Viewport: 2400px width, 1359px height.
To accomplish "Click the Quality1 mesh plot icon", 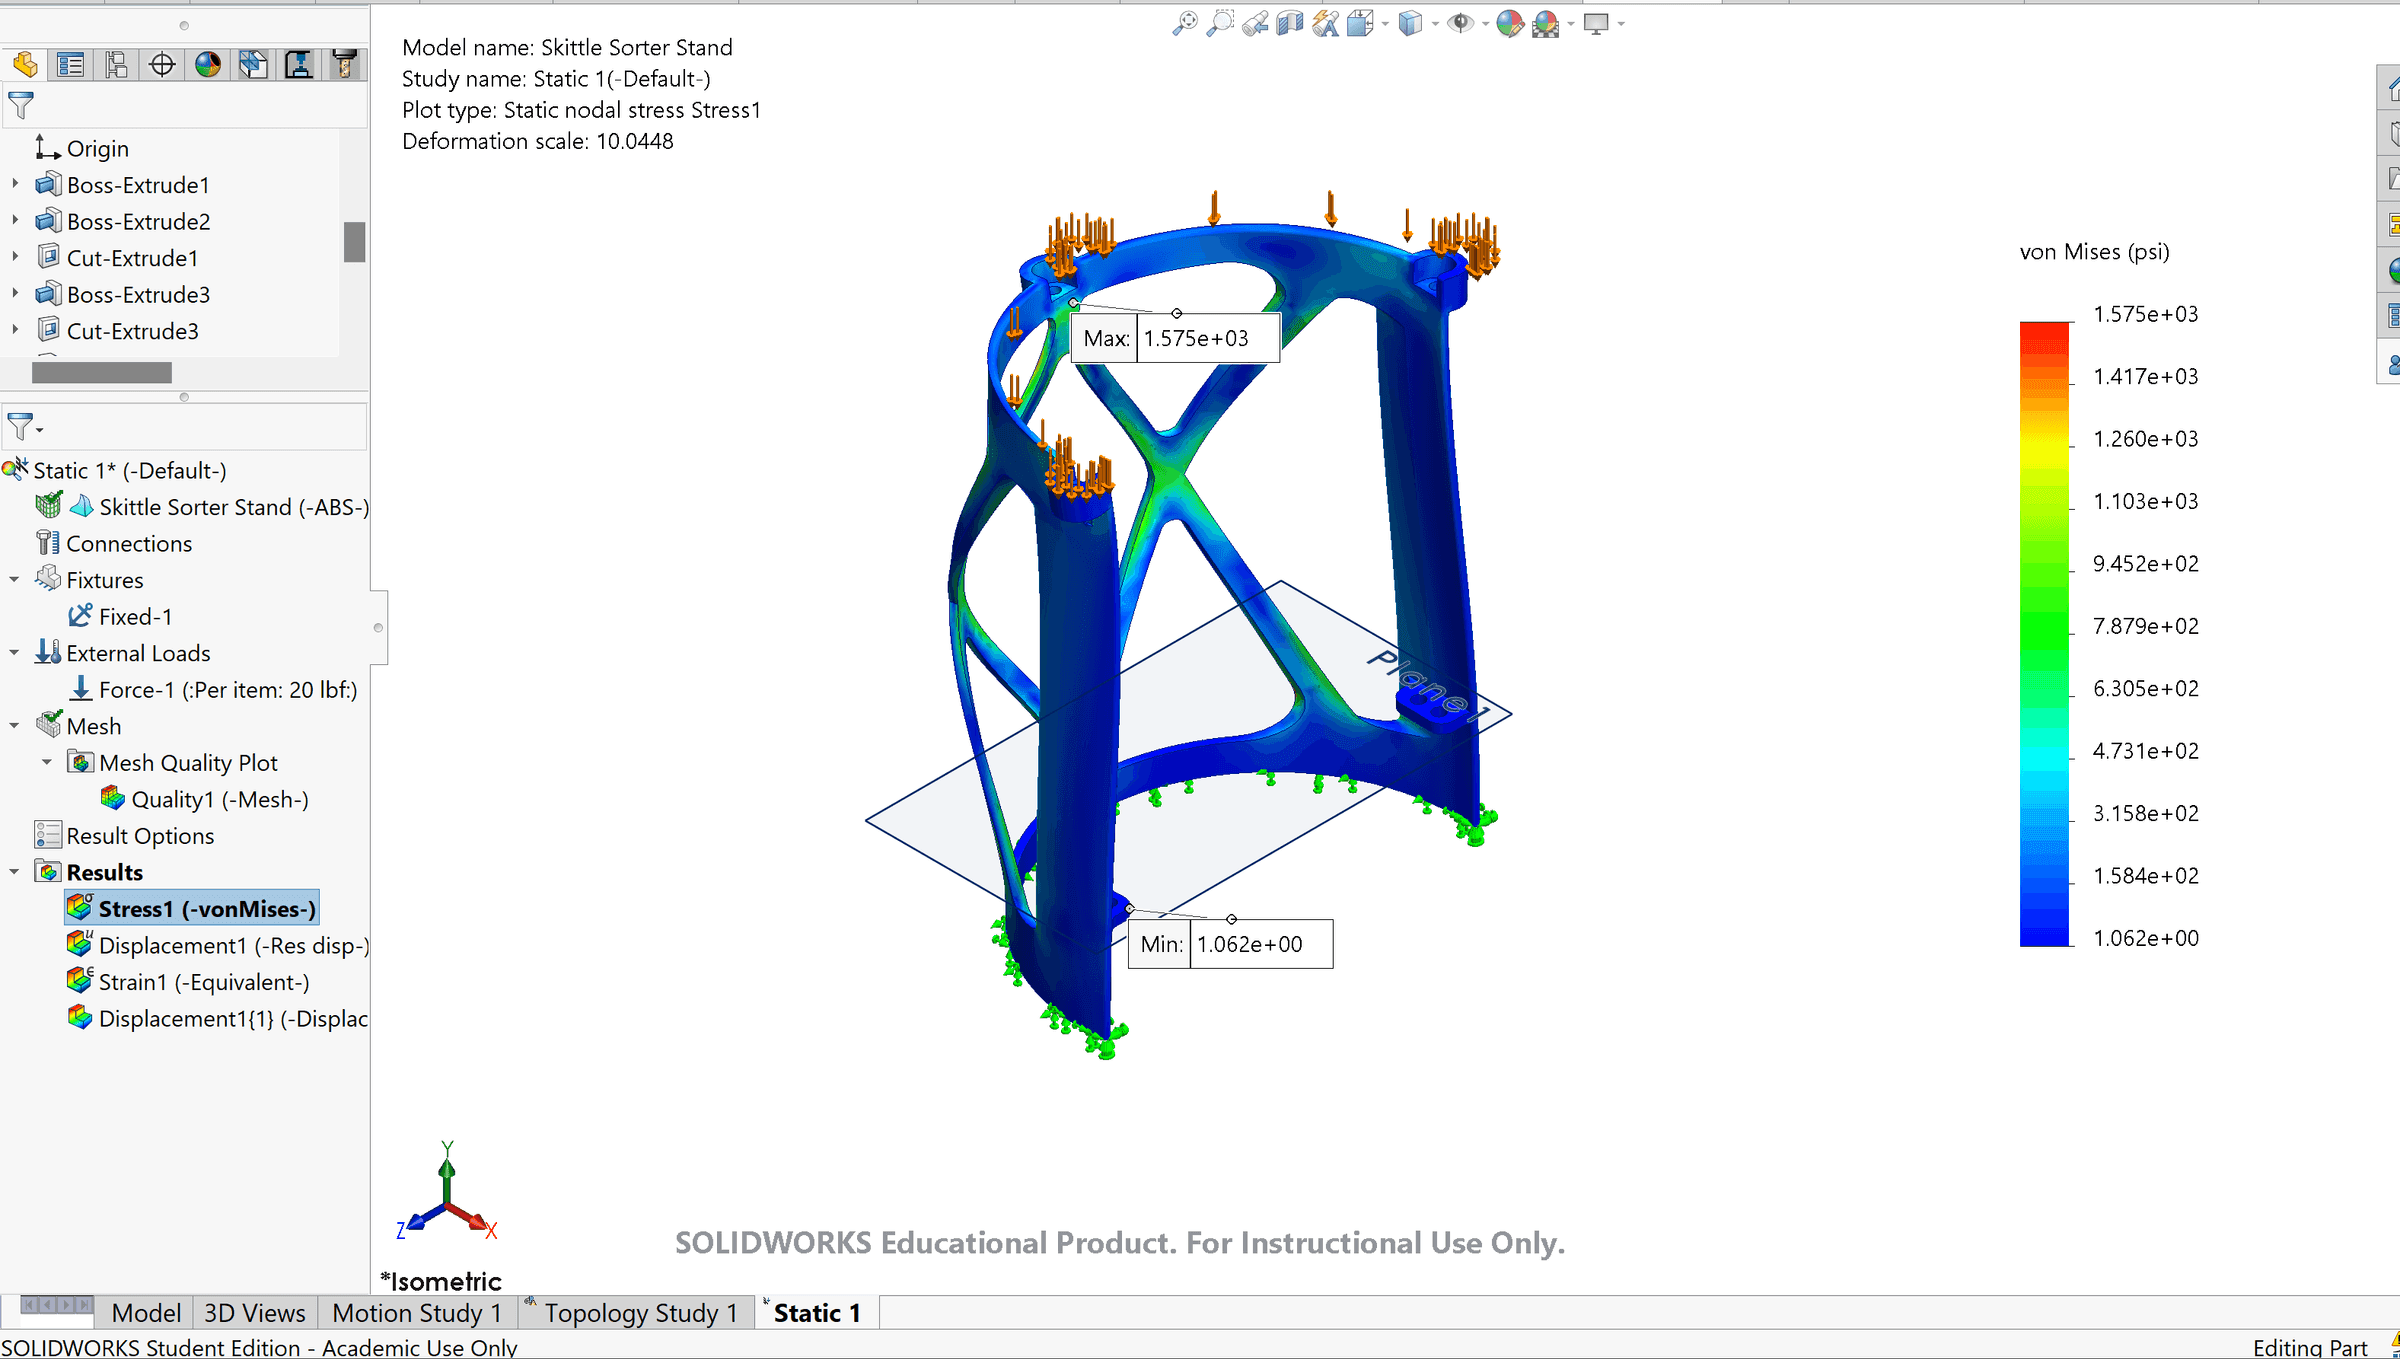I will [x=113, y=799].
